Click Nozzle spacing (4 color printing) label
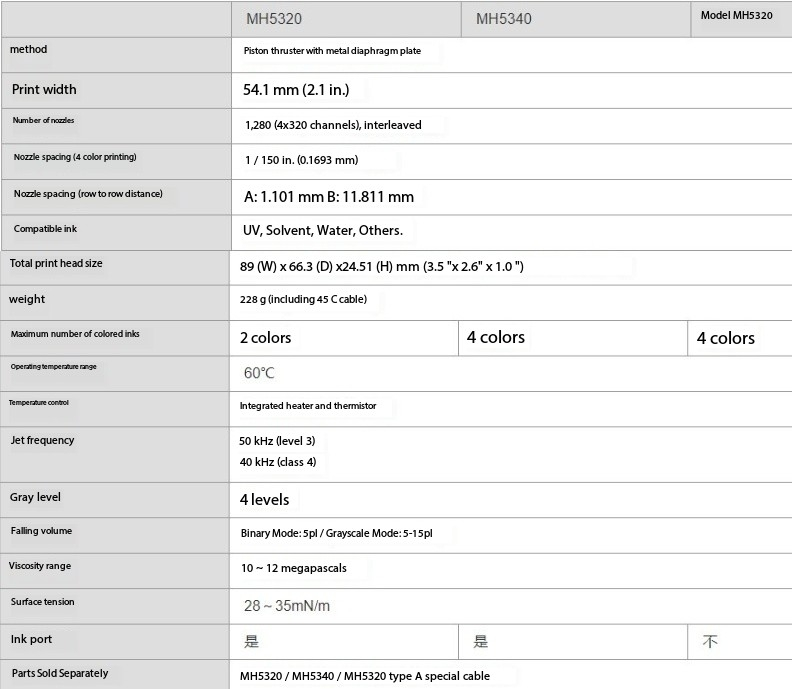 75,157
